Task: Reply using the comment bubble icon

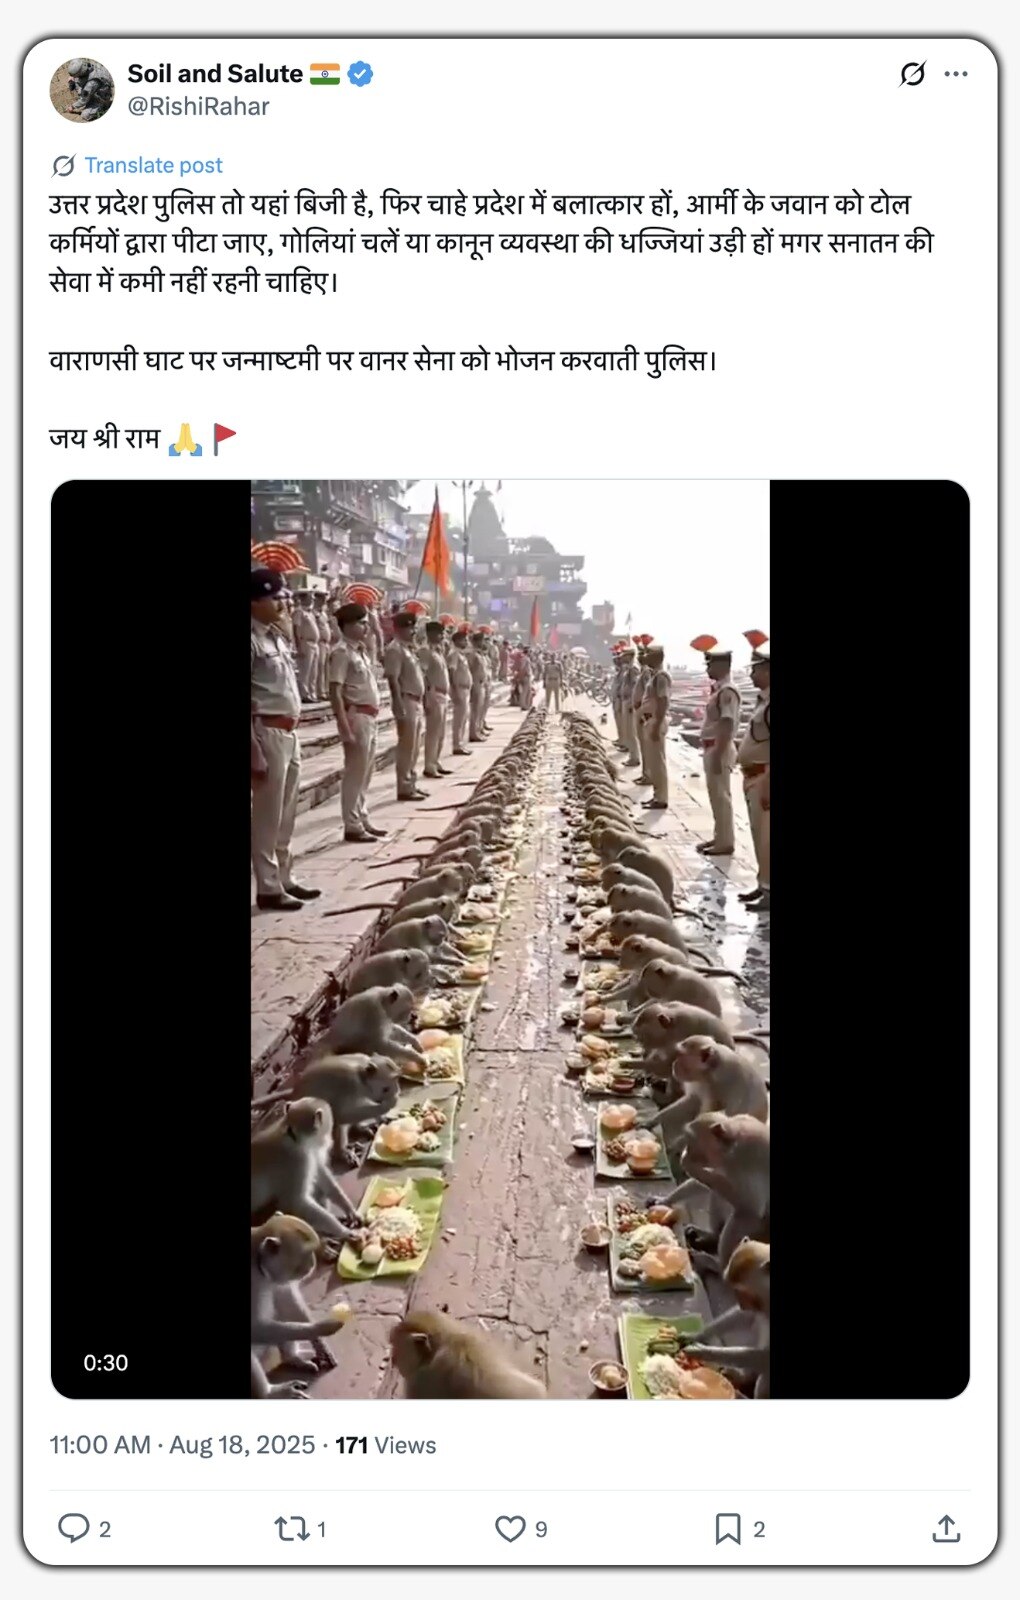Action: [x=74, y=1528]
